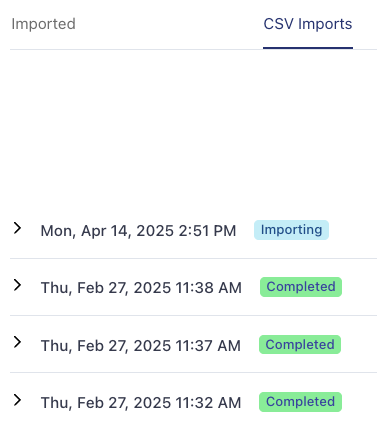Viewport: 377px width, 429px height.
Task: Click the underline beneath CSV Imports tab
Action: pos(308,48)
